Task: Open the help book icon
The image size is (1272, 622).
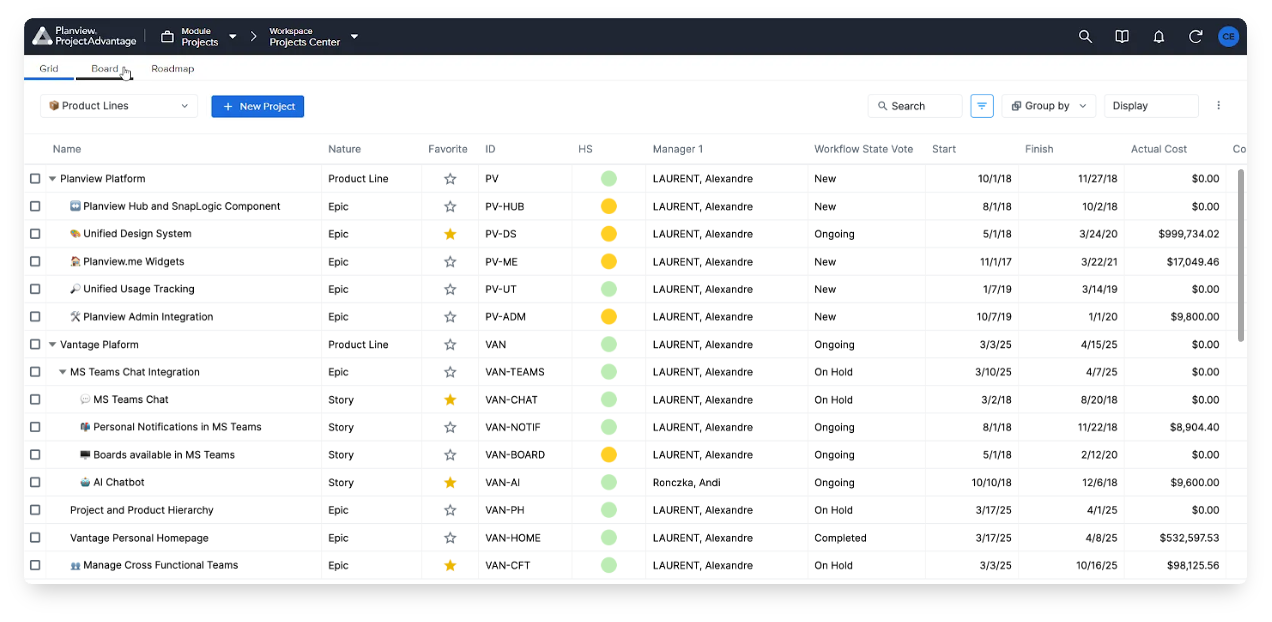Action: [x=1122, y=36]
